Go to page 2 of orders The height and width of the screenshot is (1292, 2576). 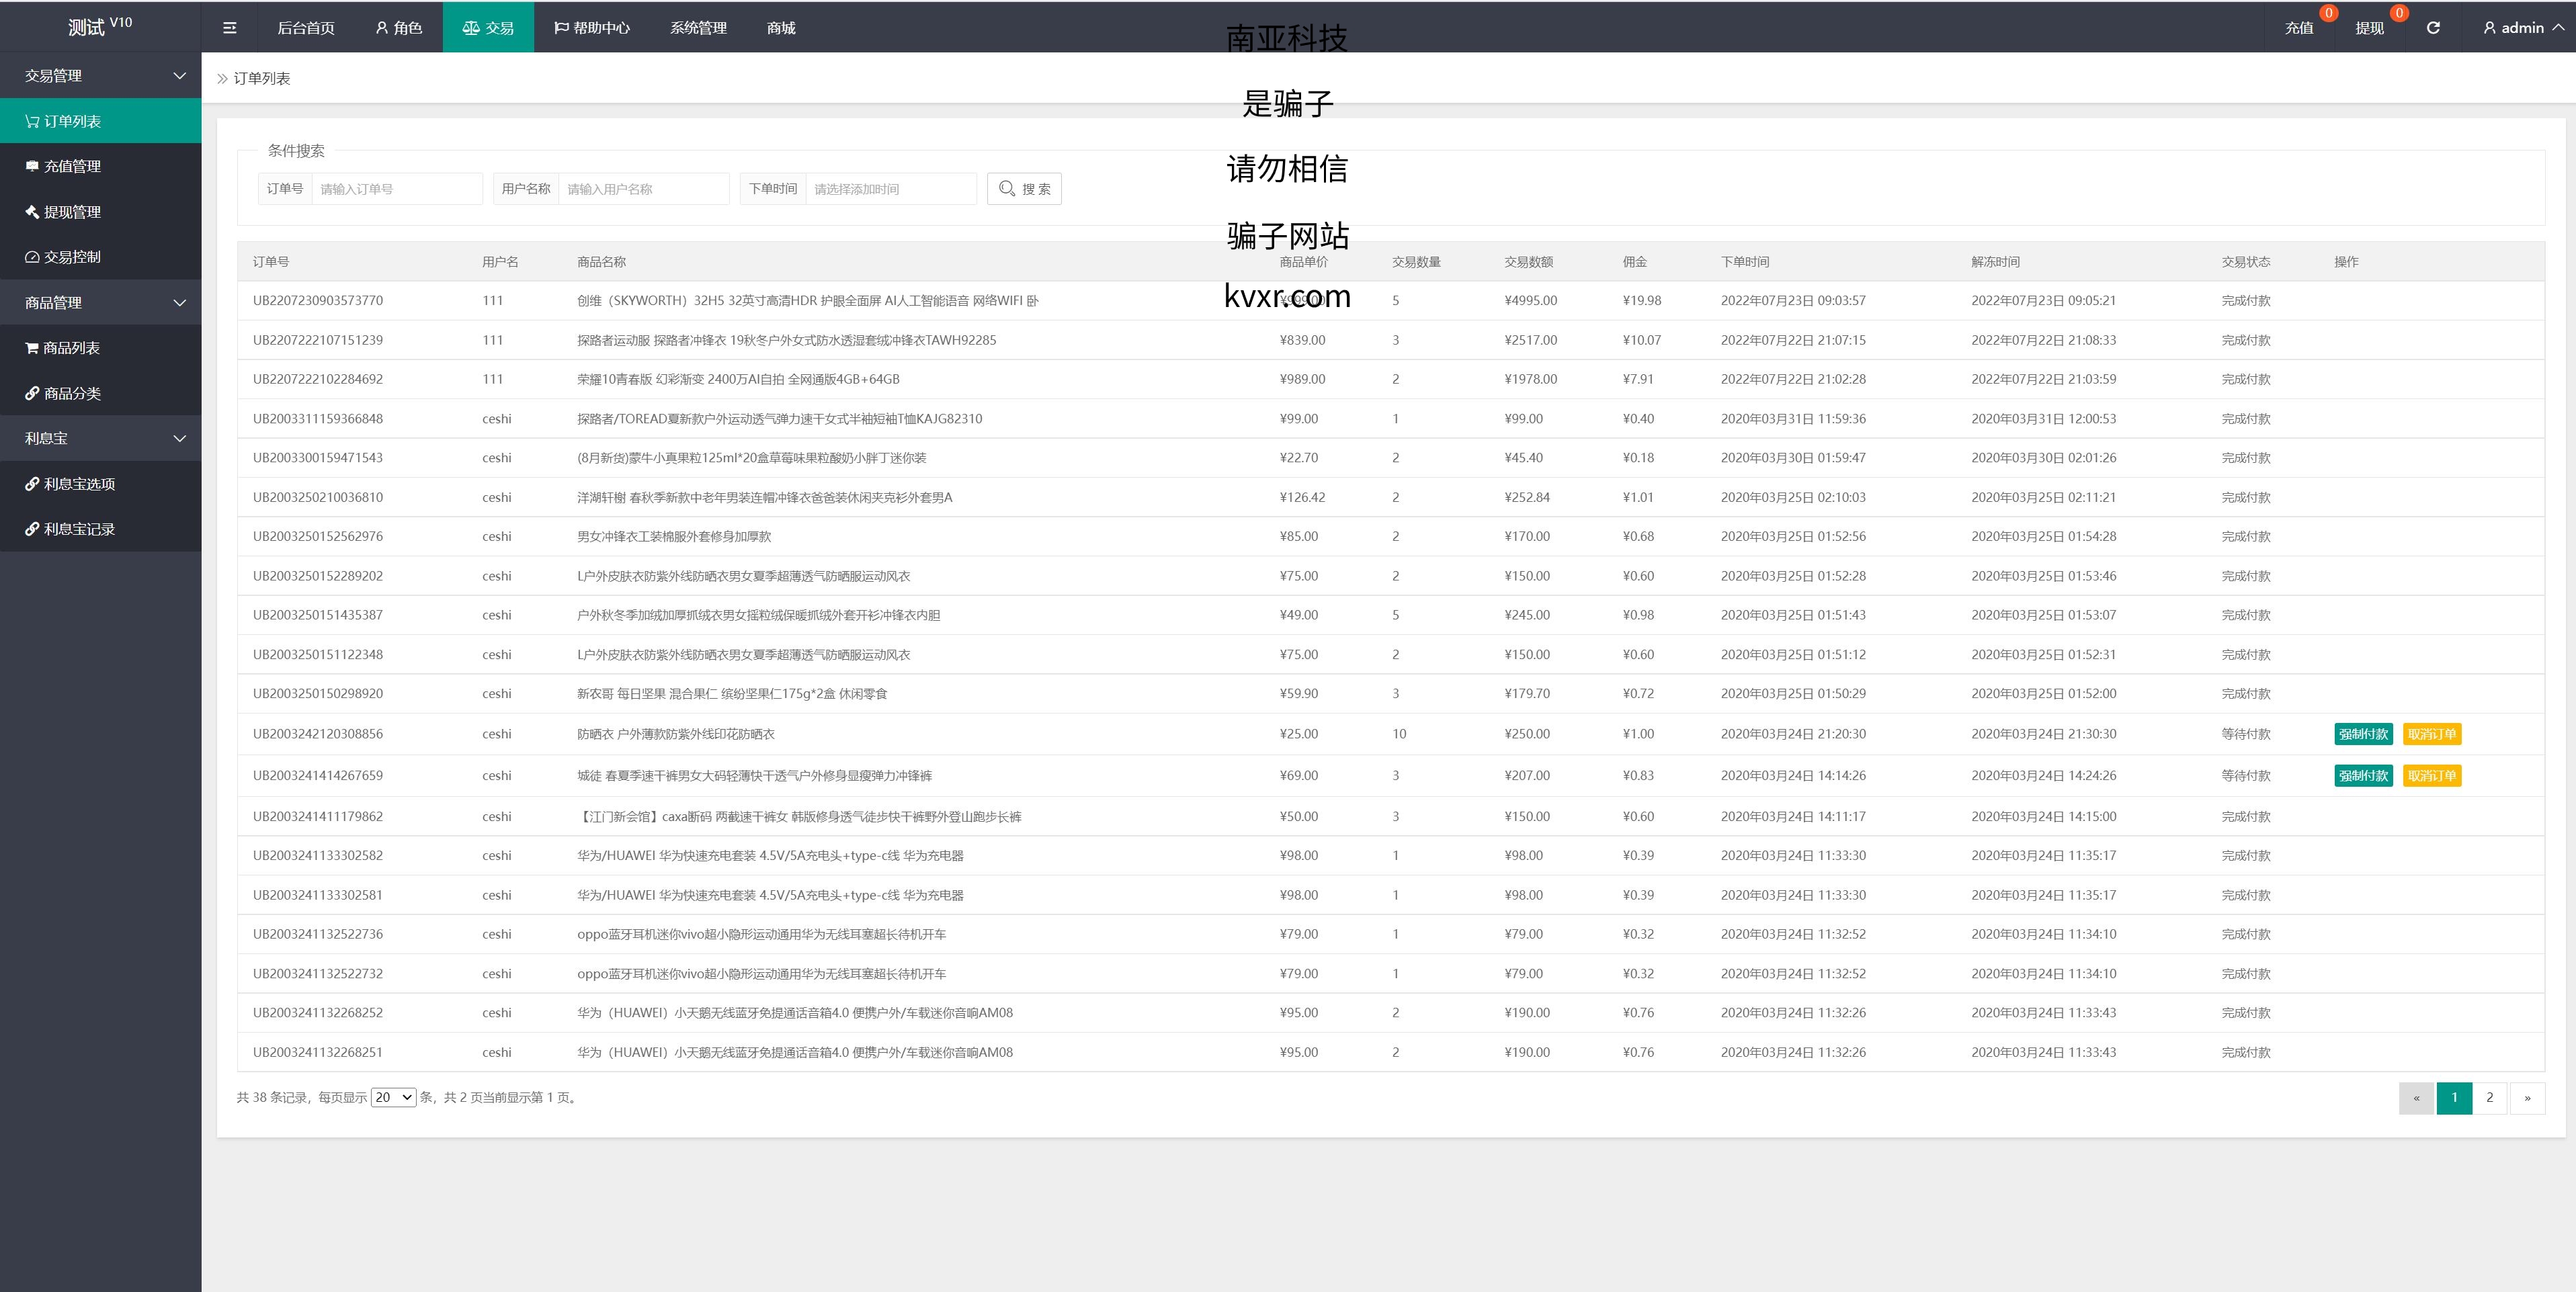coord(2489,1098)
